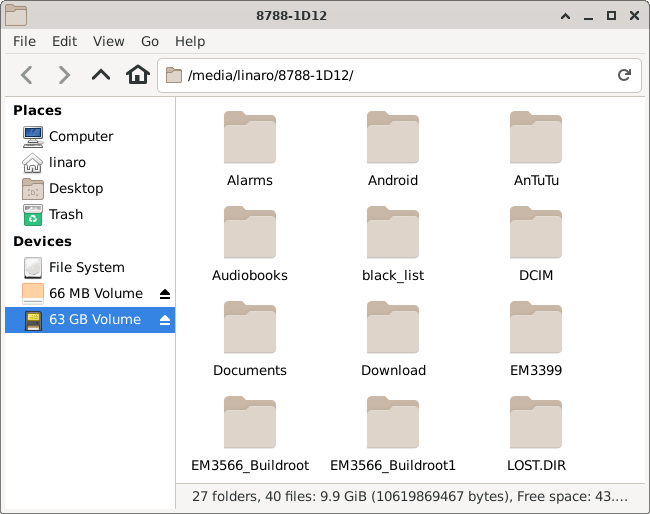650x514 pixels.
Task: Select the Desktop place
Action: tap(75, 188)
